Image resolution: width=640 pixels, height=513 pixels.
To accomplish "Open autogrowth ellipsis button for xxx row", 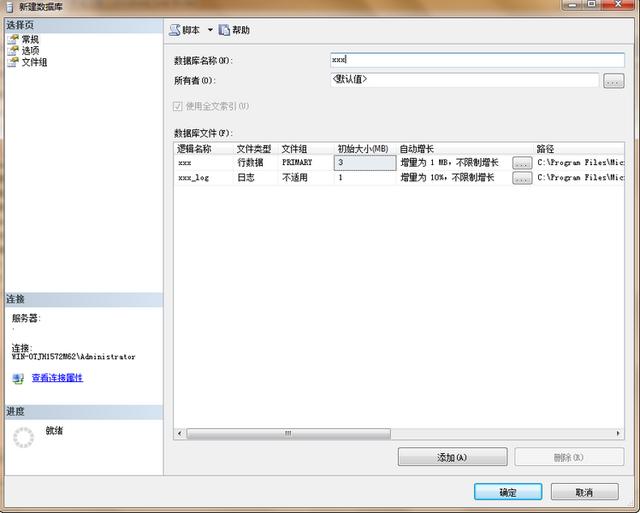I will (x=522, y=163).
